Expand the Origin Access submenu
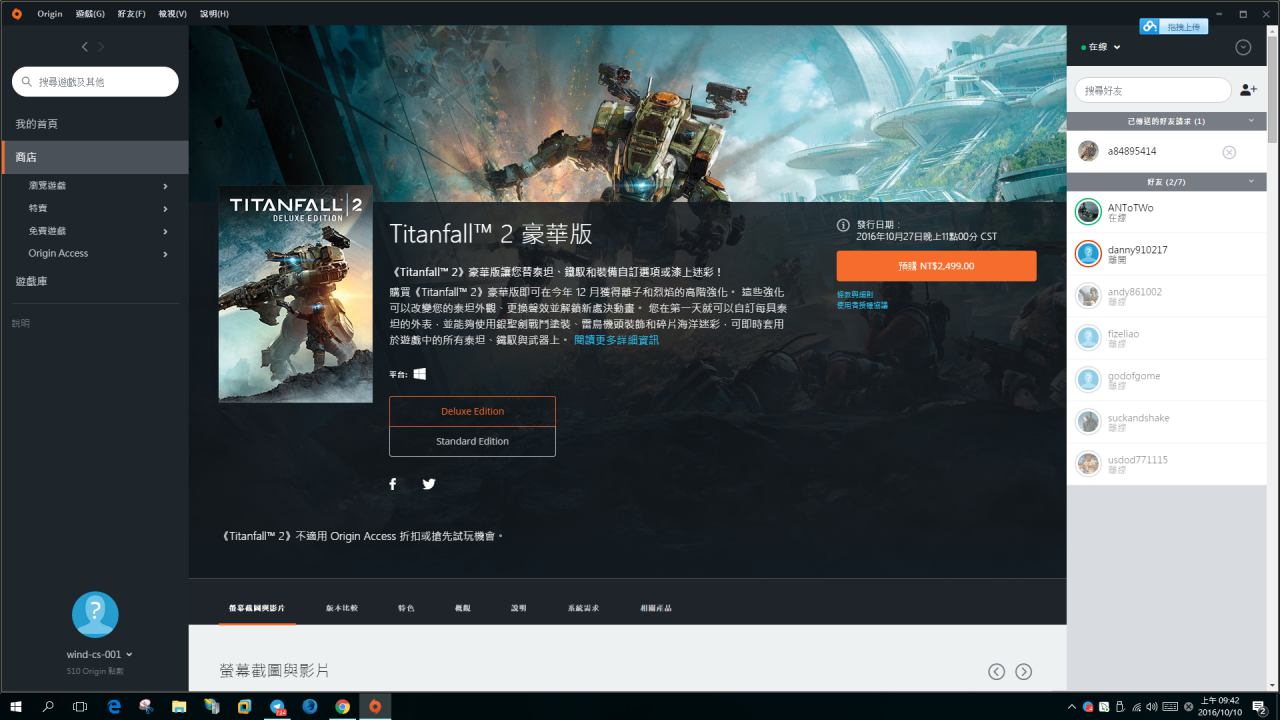This screenshot has width=1280, height=720. [x=165, y=254]
